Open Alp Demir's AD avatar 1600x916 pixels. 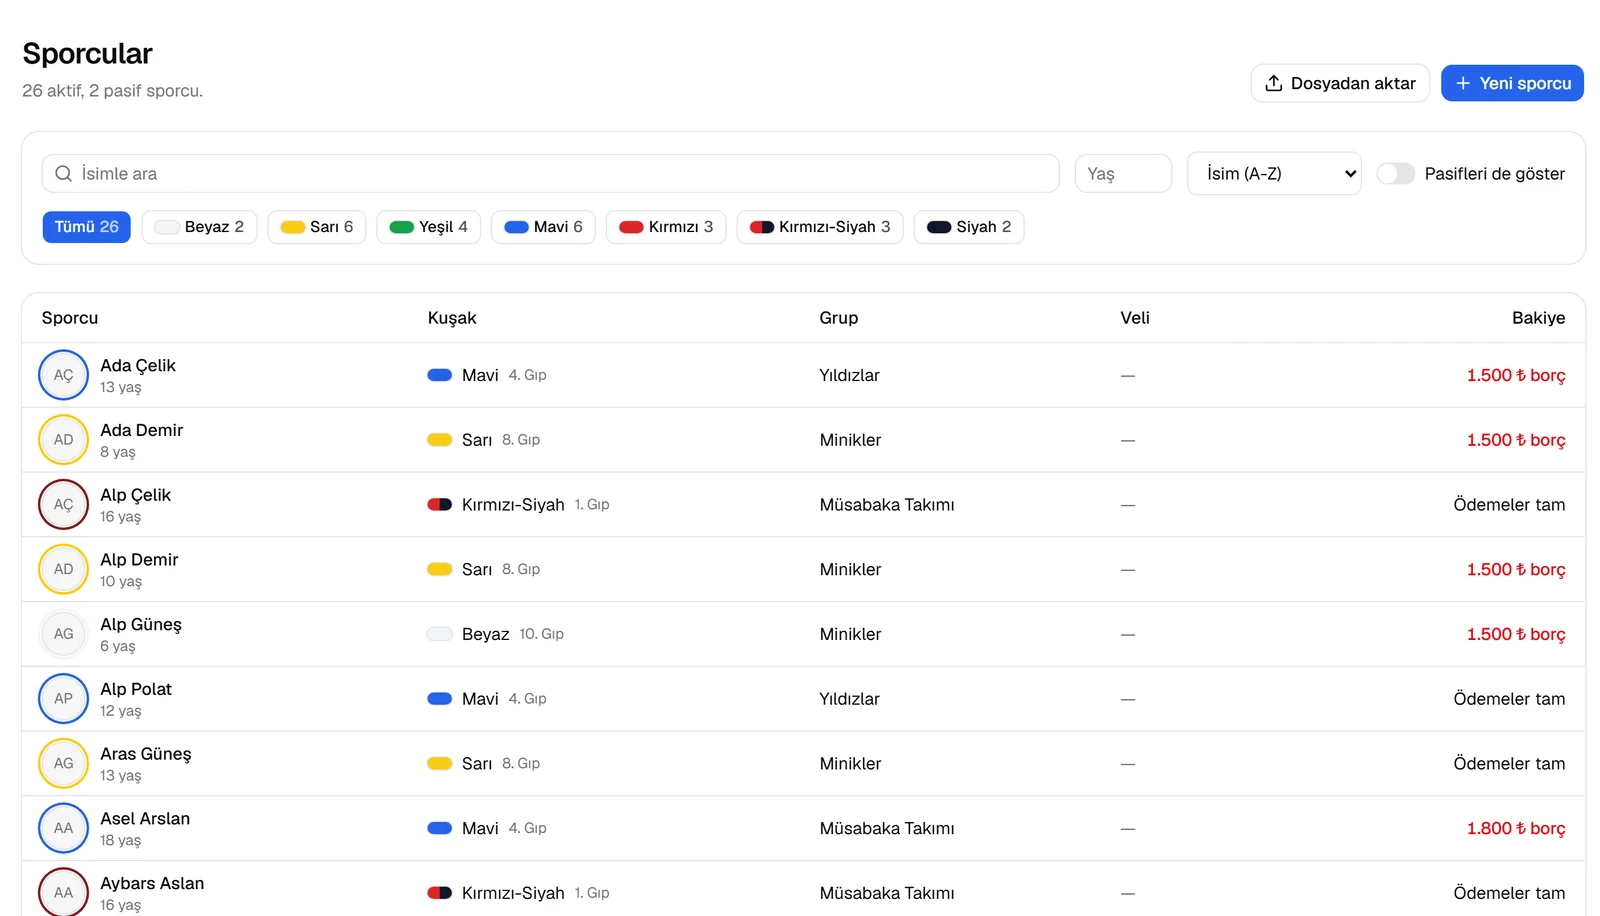63,569
